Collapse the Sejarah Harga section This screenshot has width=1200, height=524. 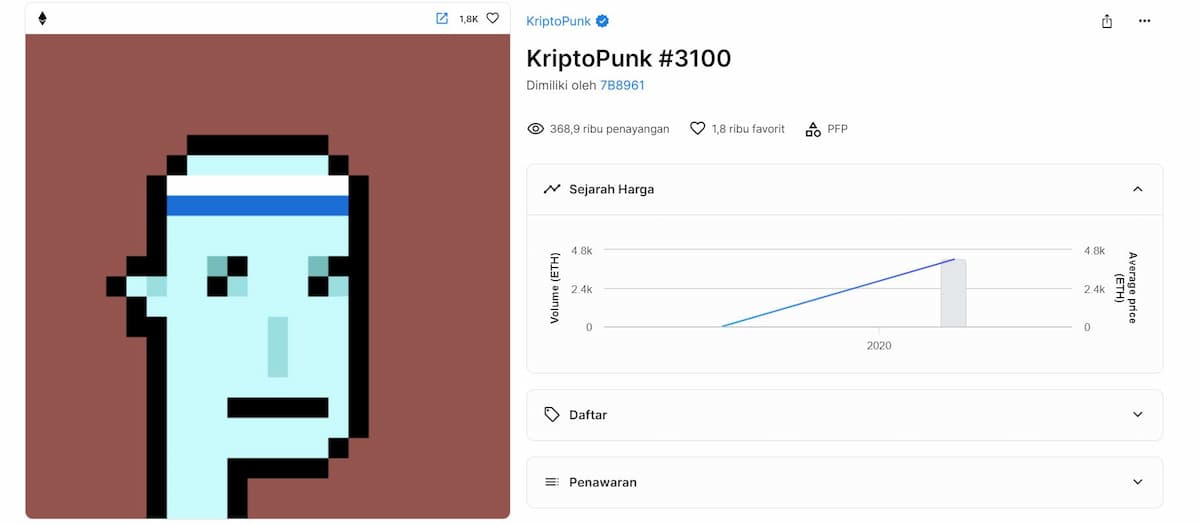(x=1137, y=189)
